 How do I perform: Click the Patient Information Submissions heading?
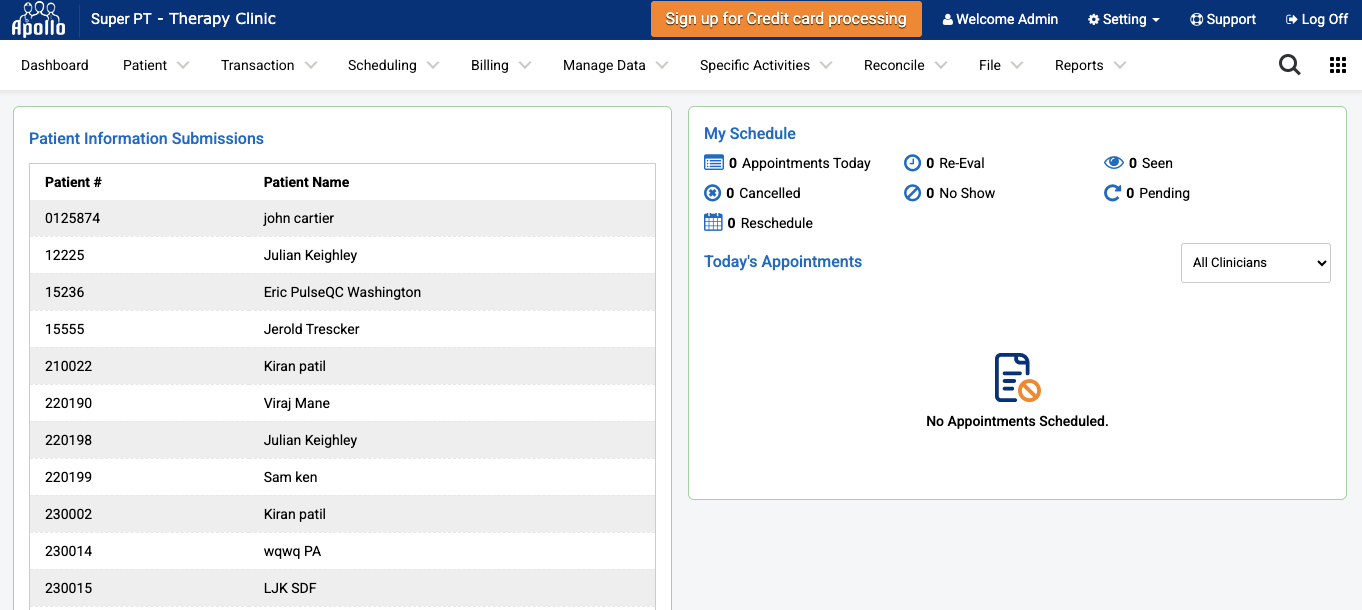(146, 139)
